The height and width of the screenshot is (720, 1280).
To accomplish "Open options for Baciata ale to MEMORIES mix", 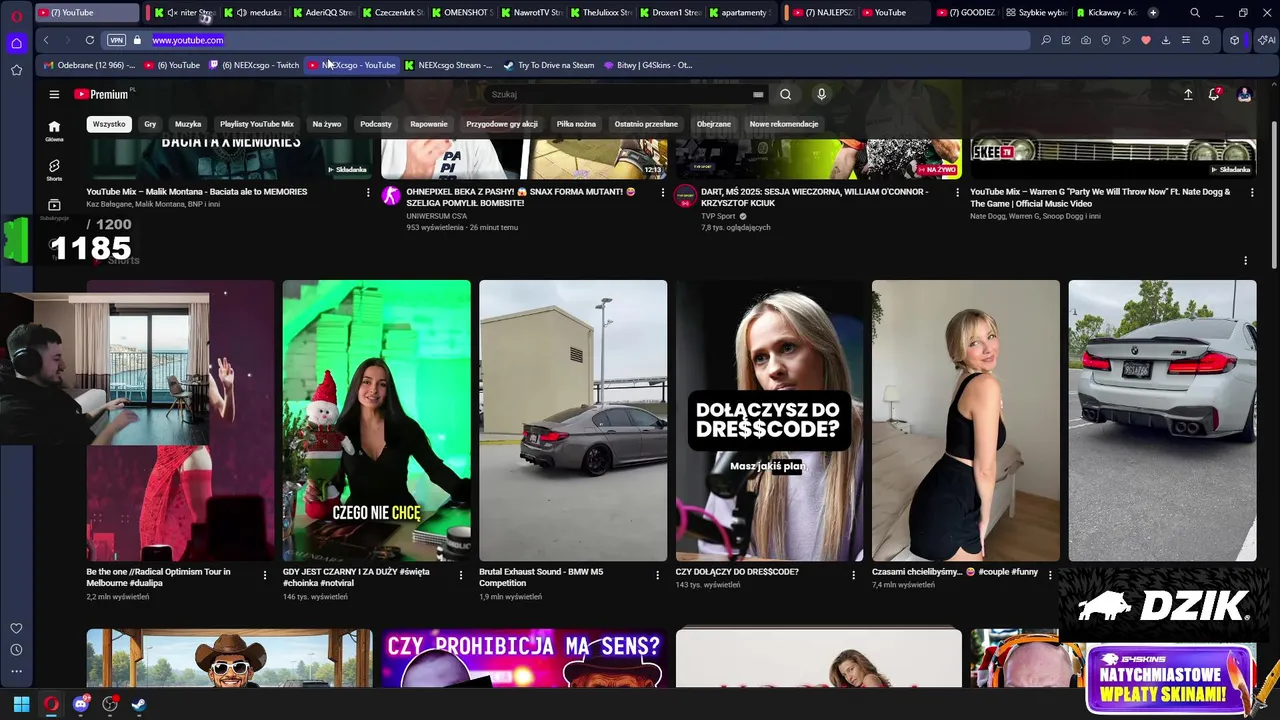I will 368,192.
